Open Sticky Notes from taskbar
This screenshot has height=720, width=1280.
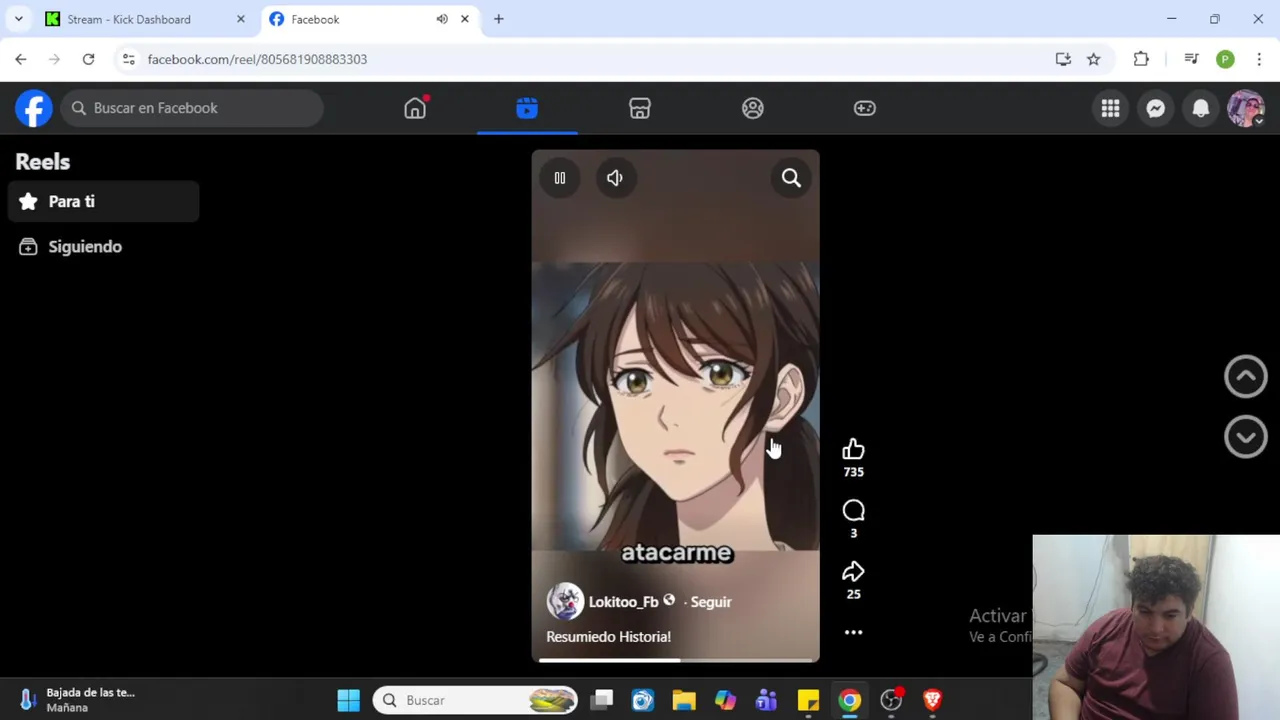(x=808, y=700)
